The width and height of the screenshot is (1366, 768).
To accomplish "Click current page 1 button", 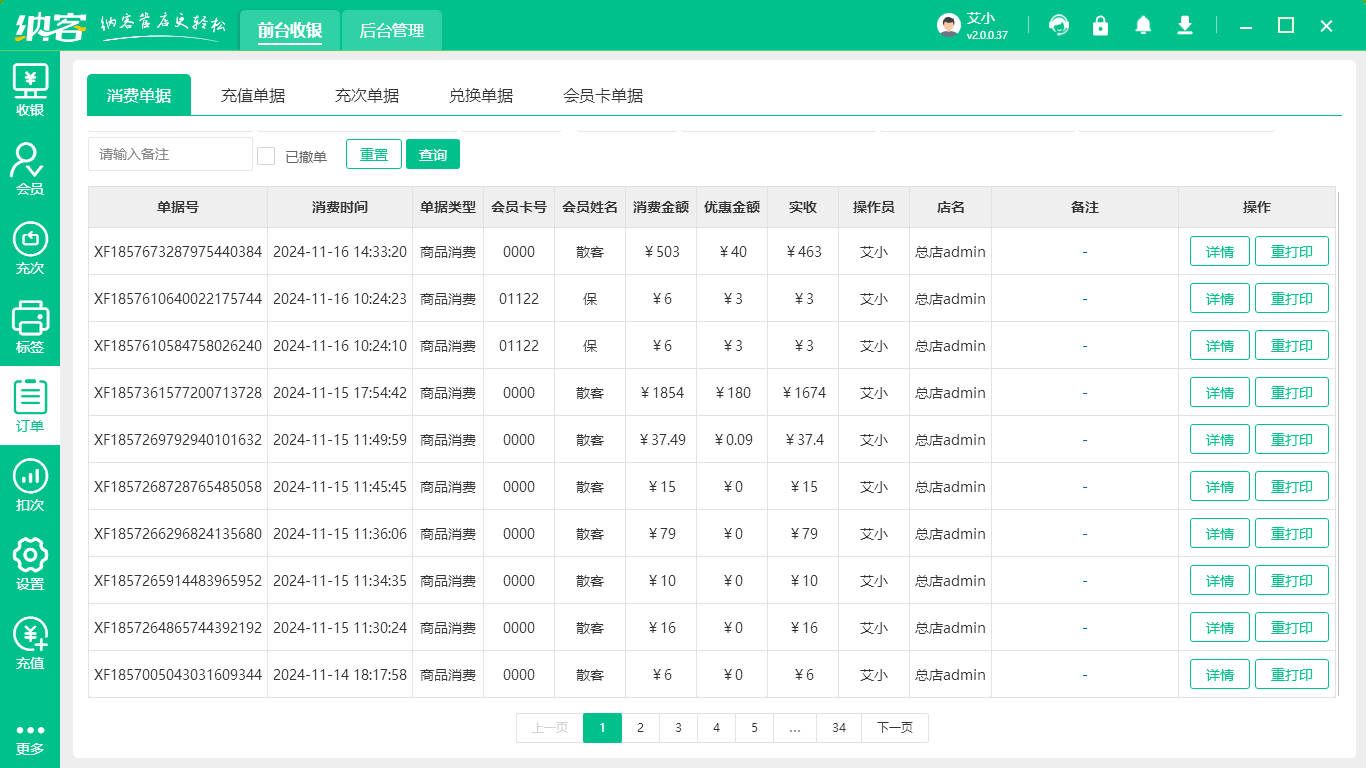I will 602,728.
